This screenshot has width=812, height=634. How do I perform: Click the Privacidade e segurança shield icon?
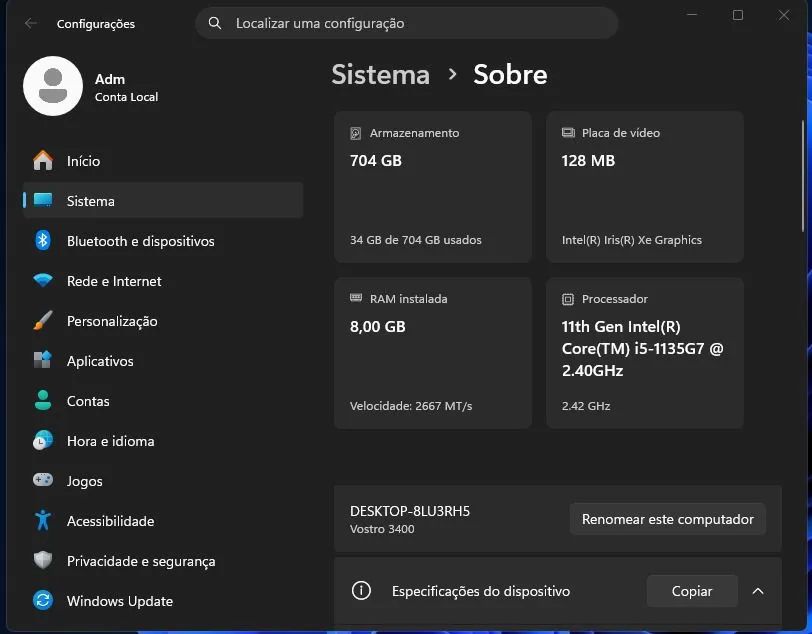[x=43, y=560]
